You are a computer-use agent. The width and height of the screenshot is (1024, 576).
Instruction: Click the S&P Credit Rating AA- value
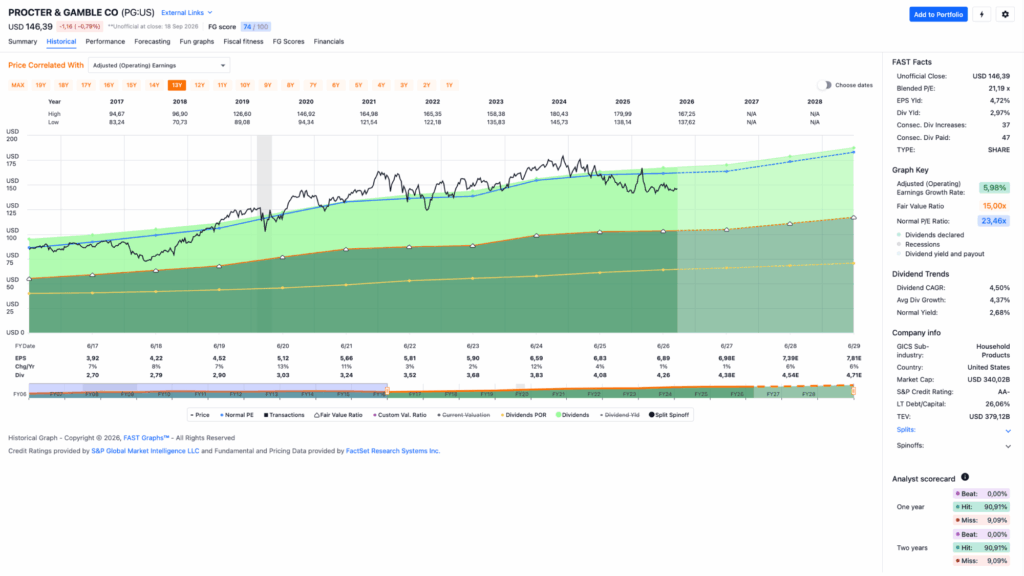click(1003, 392)
